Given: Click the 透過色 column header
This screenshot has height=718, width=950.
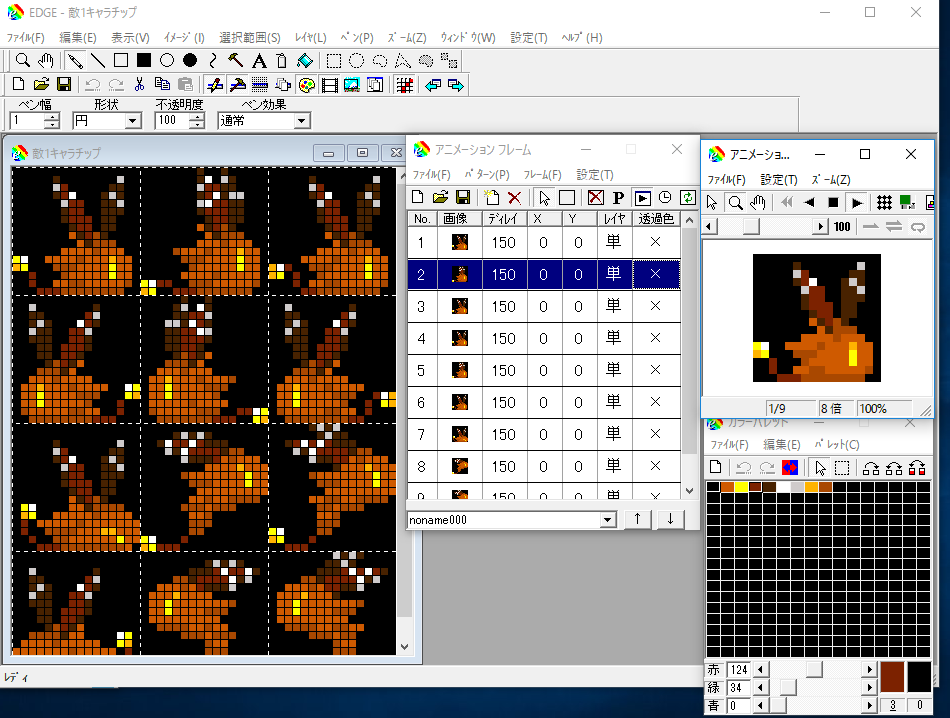Looking at the screenshot, I should click(x=656, y=219).
